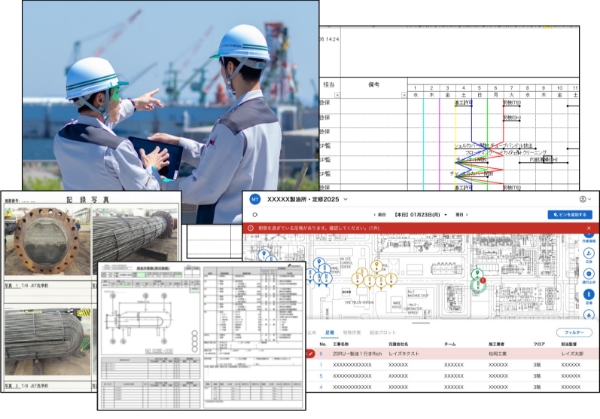
Task: Click the top blue pin of the blue cluster
Action: pos(319,263)
